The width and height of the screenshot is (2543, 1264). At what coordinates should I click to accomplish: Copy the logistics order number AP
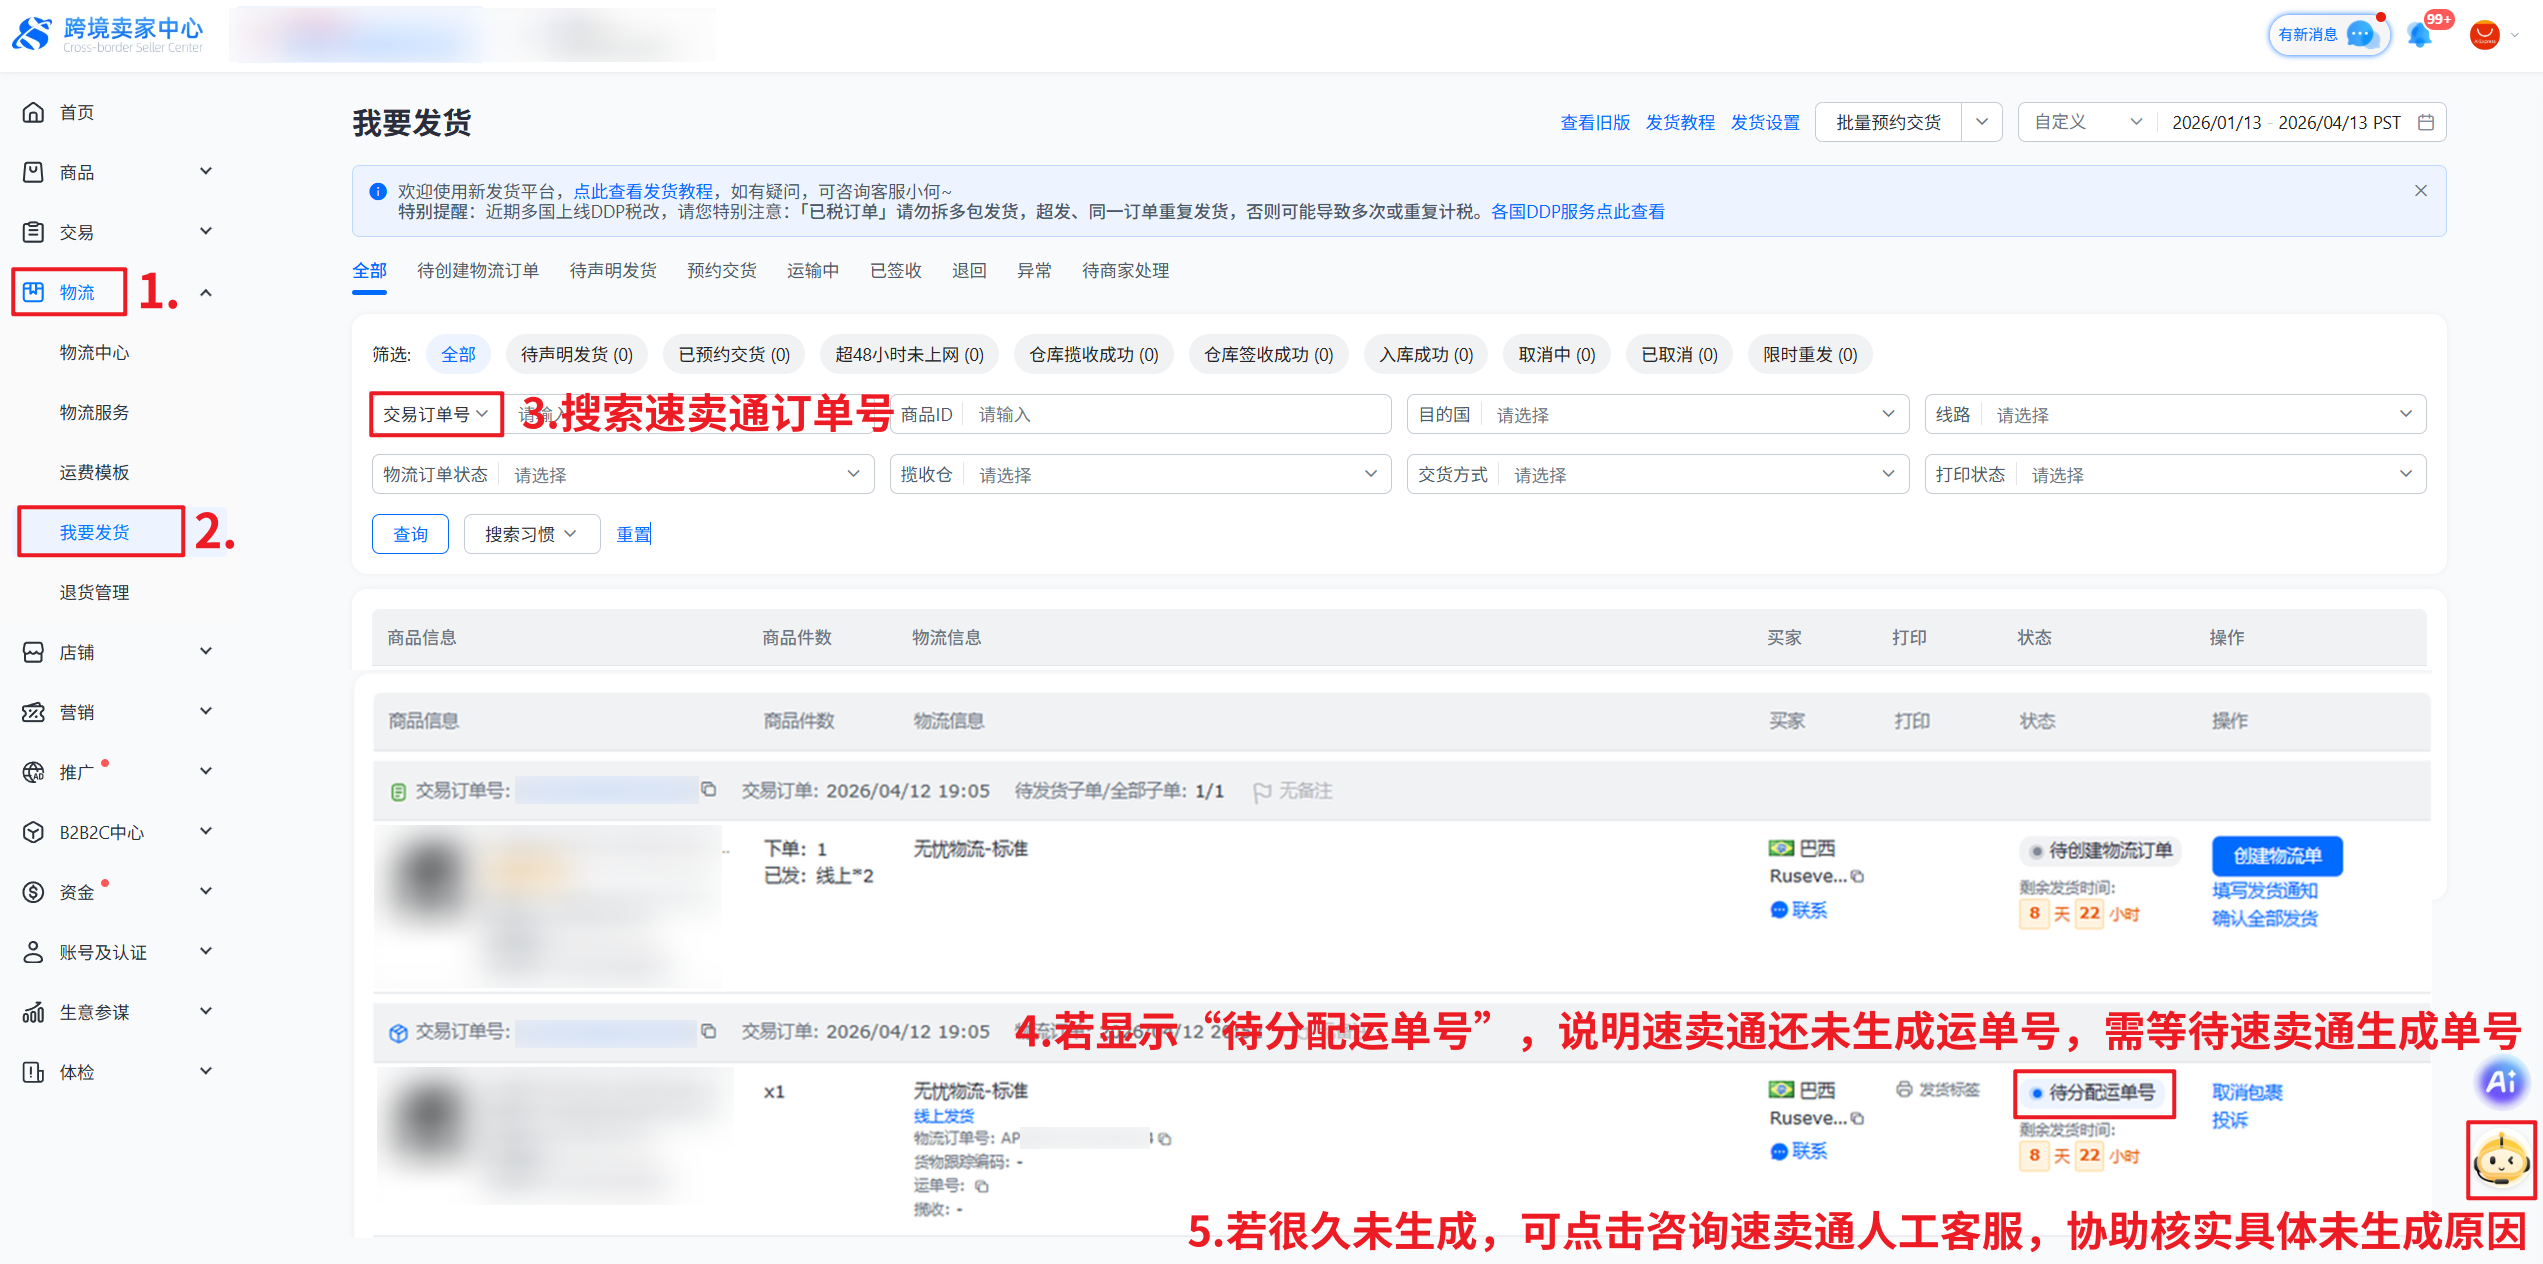(1165, 1138)
